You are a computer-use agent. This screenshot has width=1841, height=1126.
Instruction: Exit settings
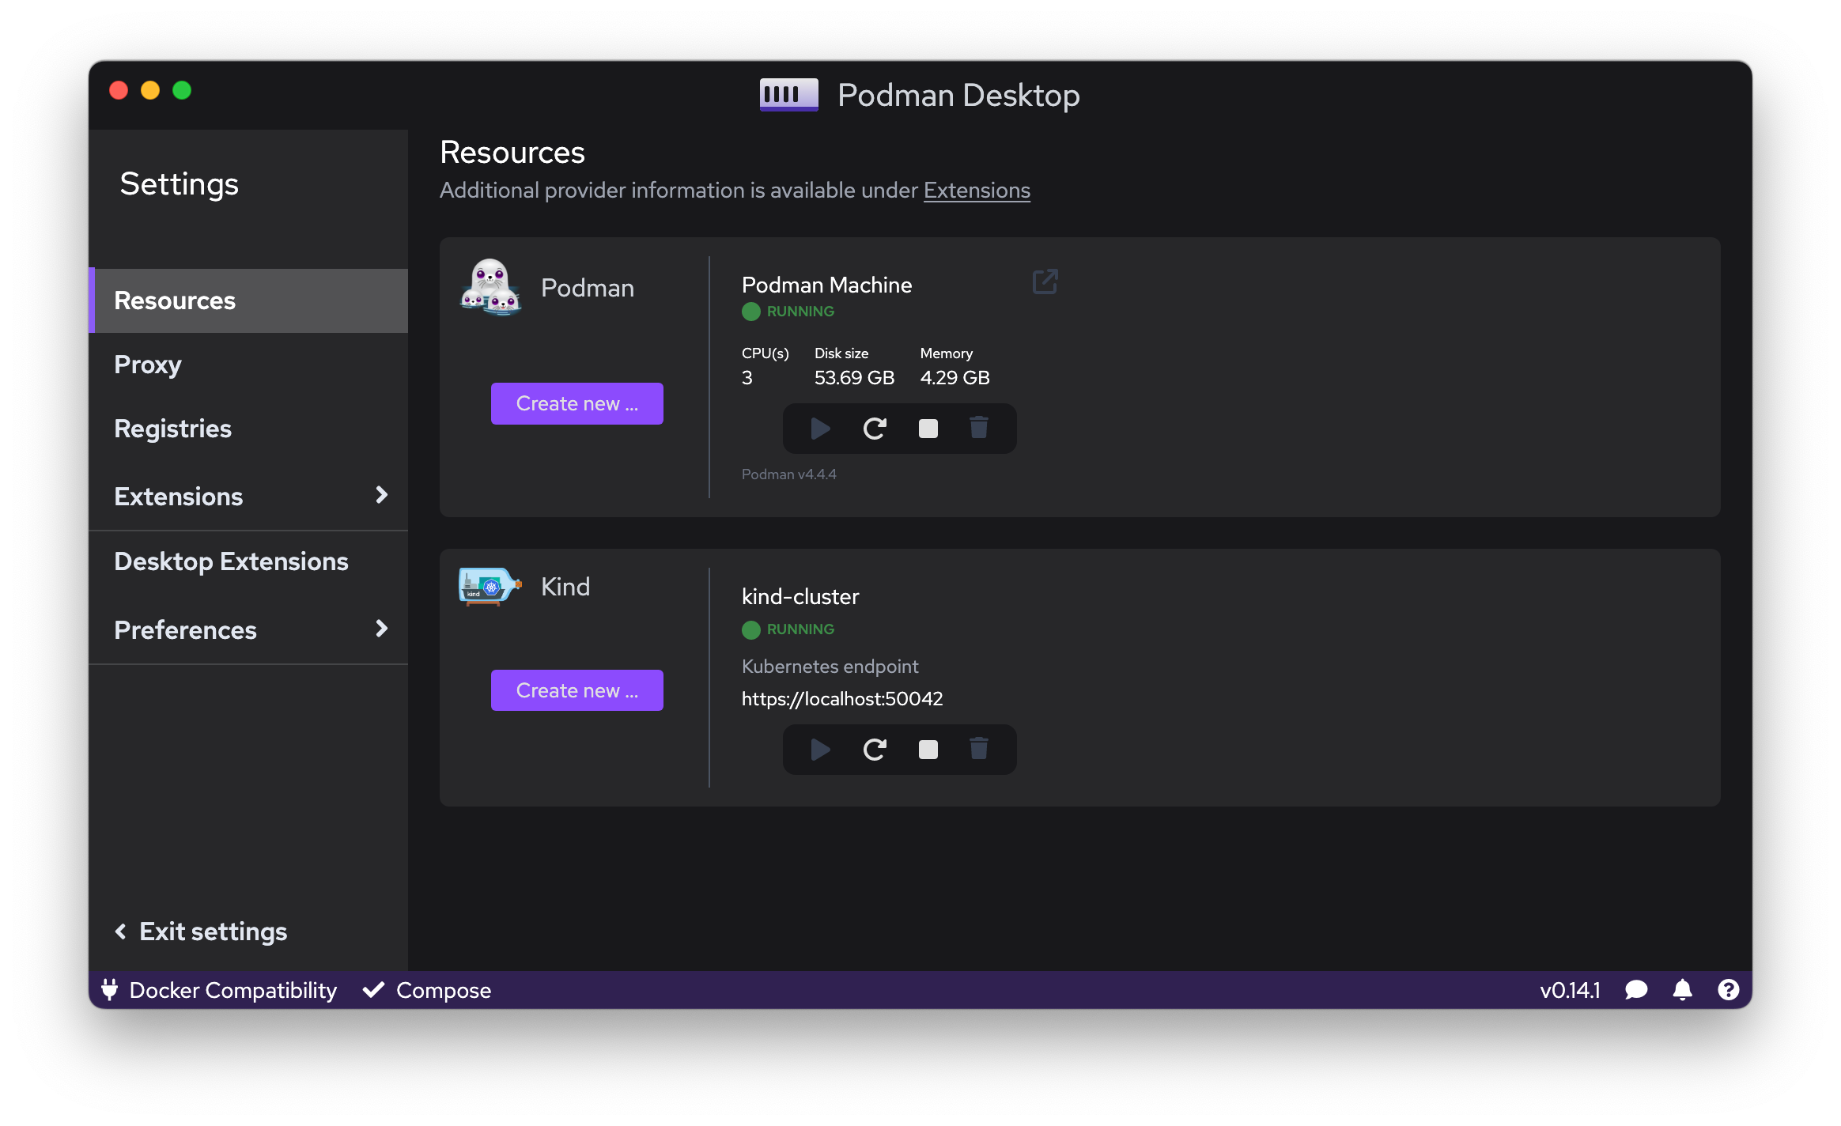coord(201,932)
